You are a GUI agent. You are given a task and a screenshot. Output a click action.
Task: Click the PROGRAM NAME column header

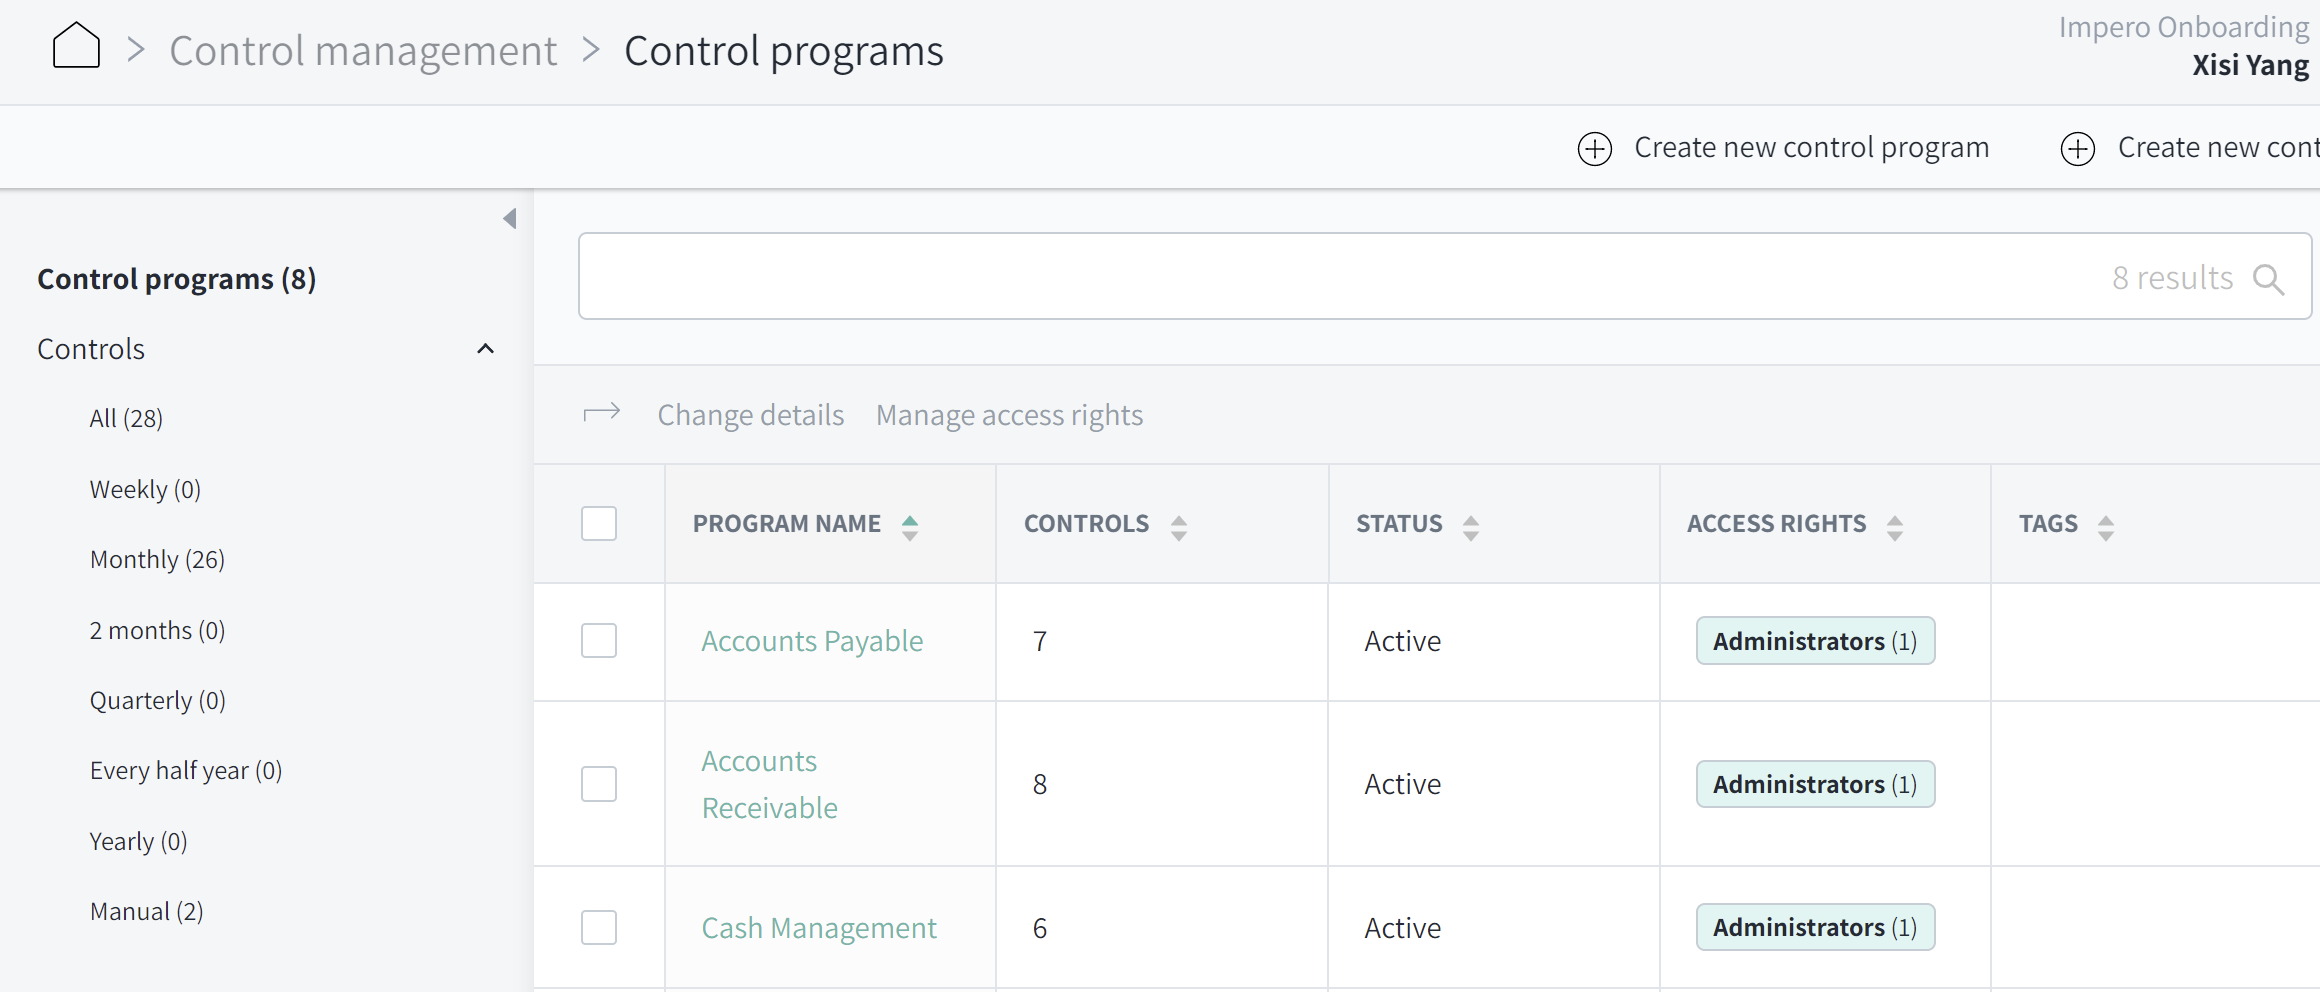coord(787,523)
